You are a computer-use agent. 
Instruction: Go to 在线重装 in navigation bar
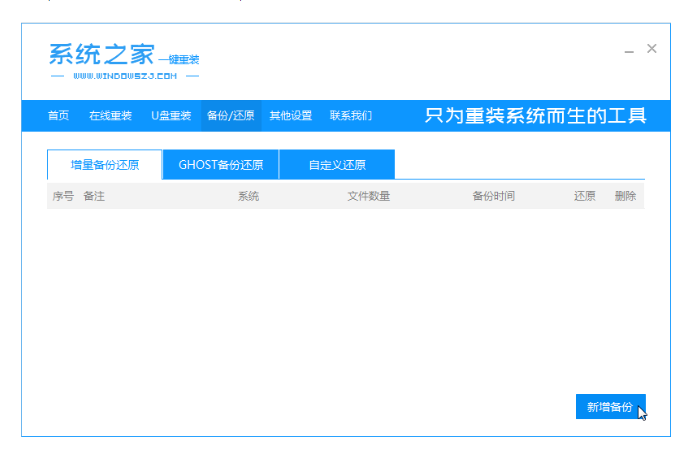click(110, 116)
